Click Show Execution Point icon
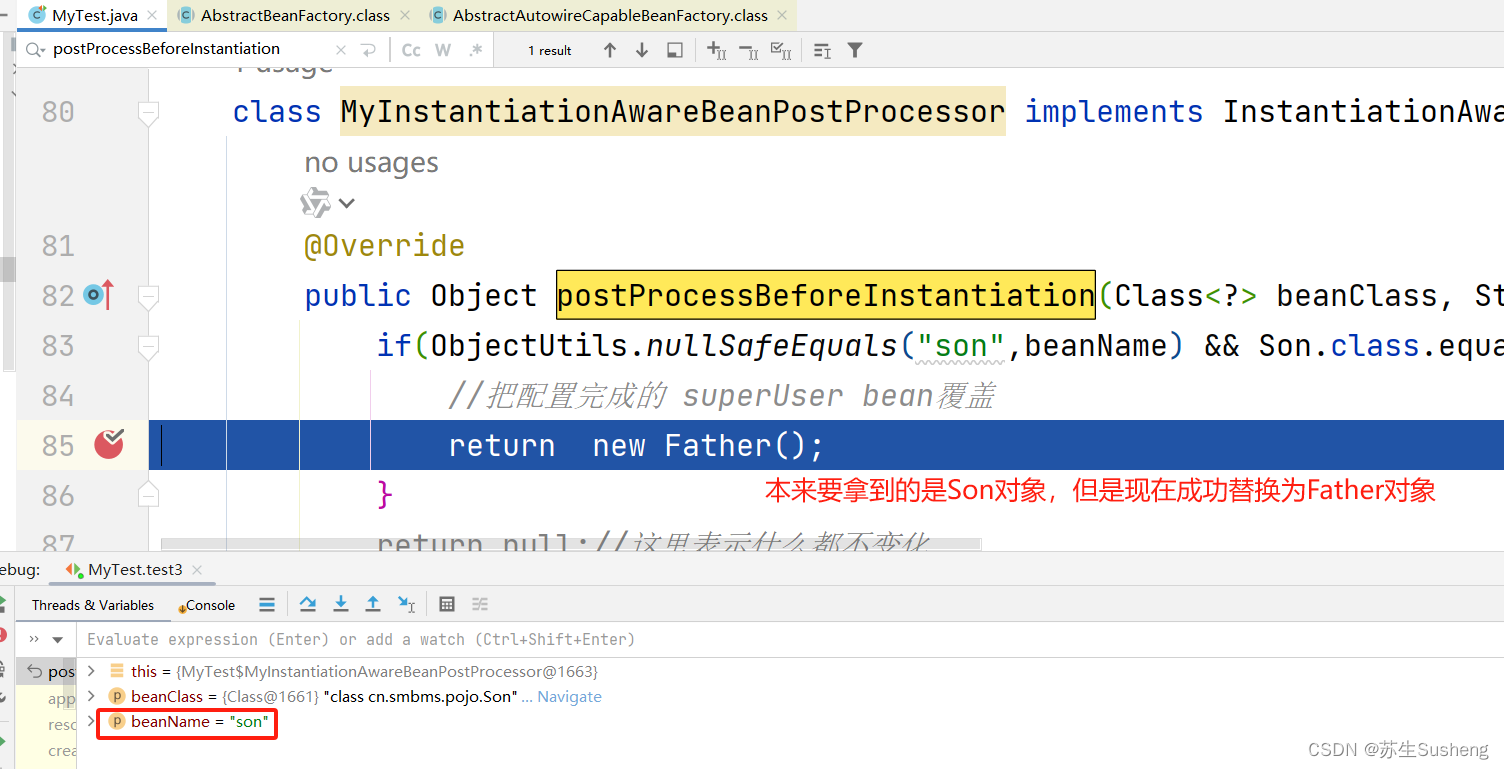This screenshot has width=1504, height=769. (x=267, y=604)
